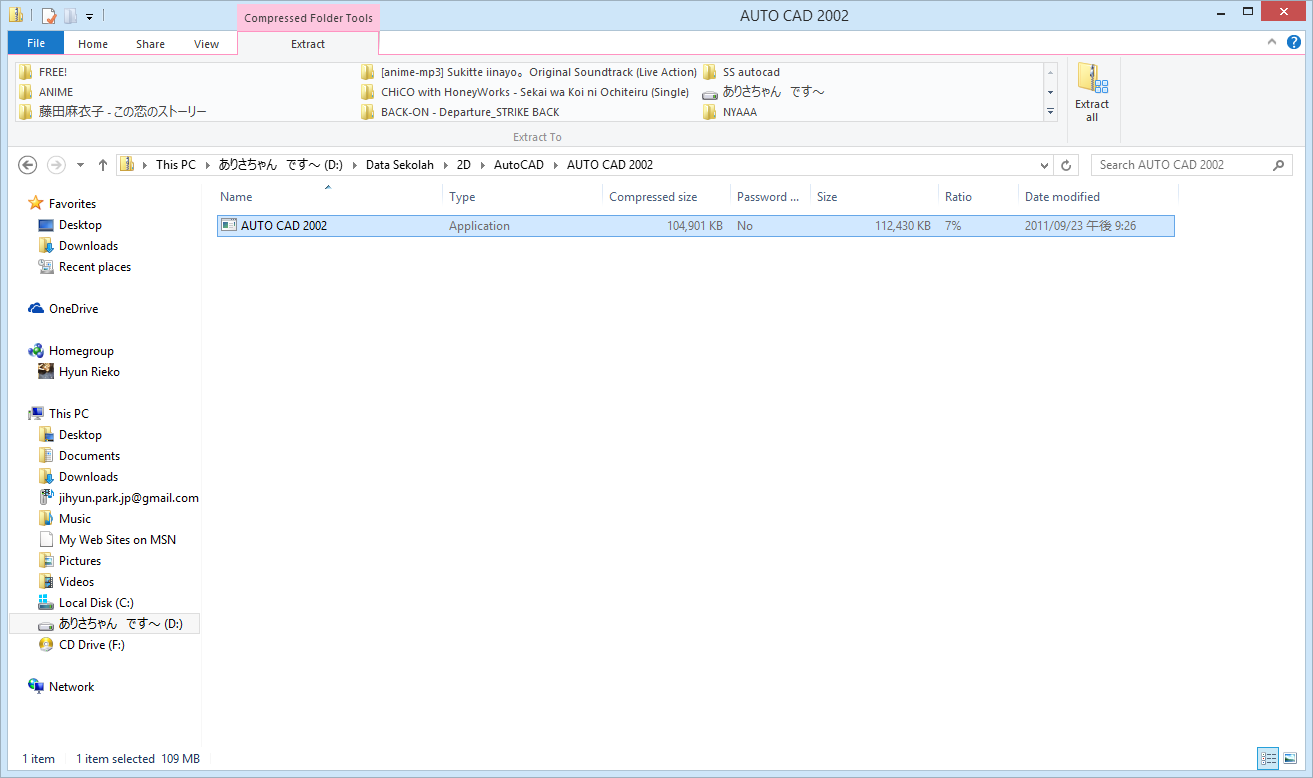
Task: Switch to the Home ribbon tab
Action: (93, 44)
